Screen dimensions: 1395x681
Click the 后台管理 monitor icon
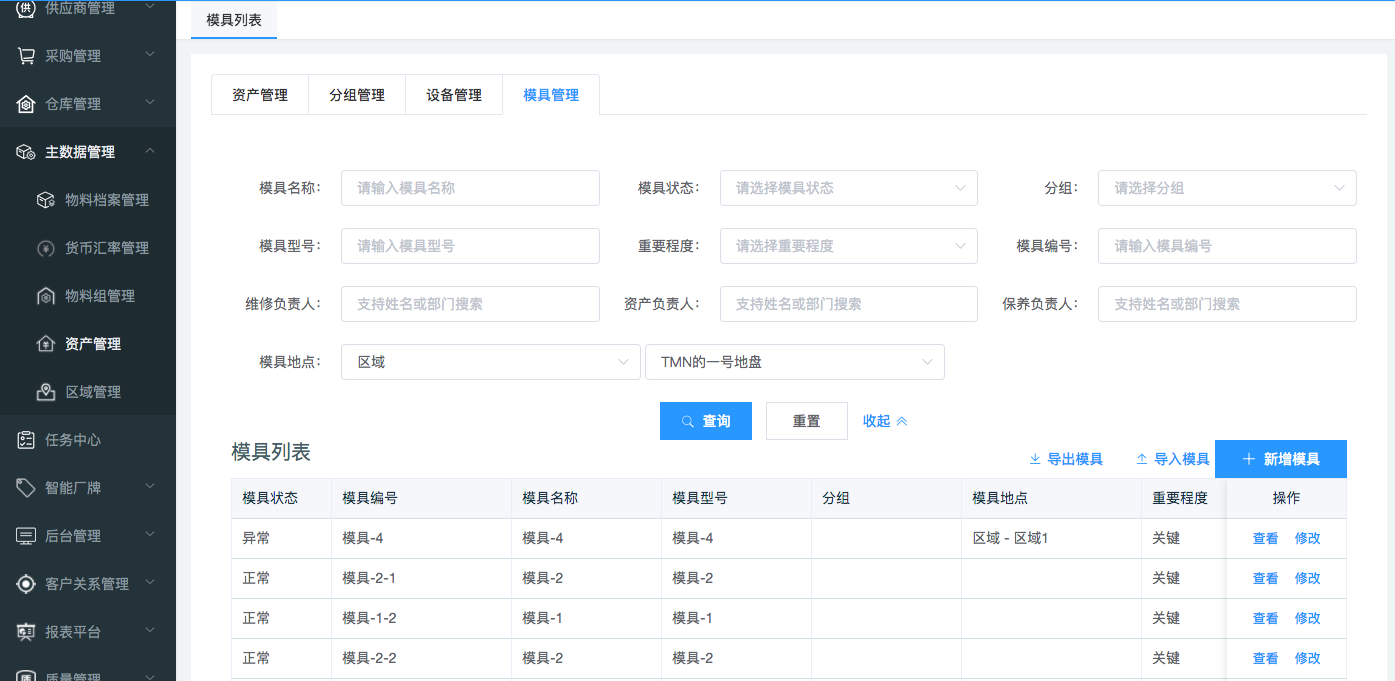click(x=26, y=536)
